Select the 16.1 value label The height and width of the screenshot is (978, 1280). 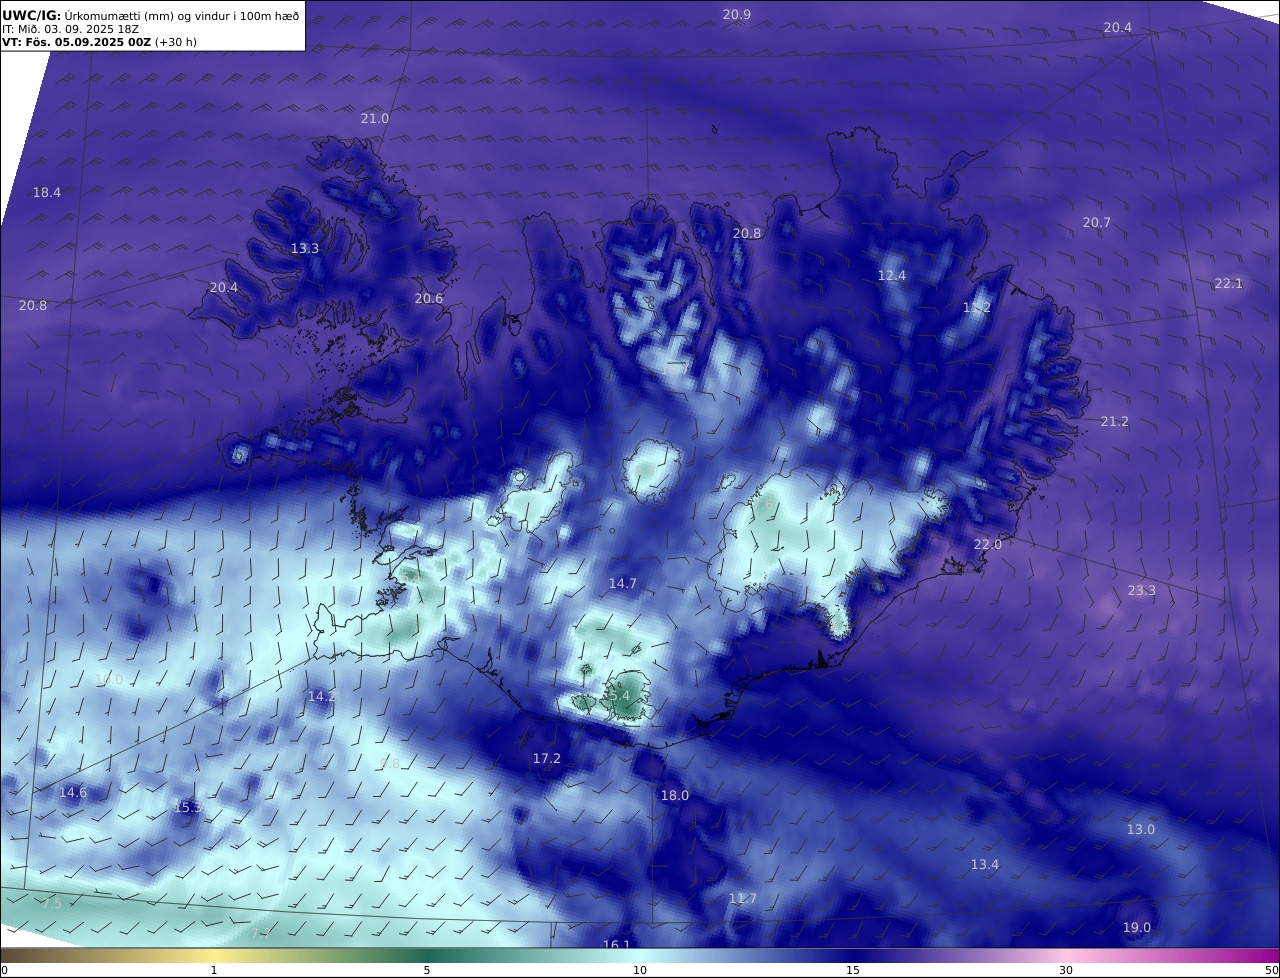[x=617, y=945]
